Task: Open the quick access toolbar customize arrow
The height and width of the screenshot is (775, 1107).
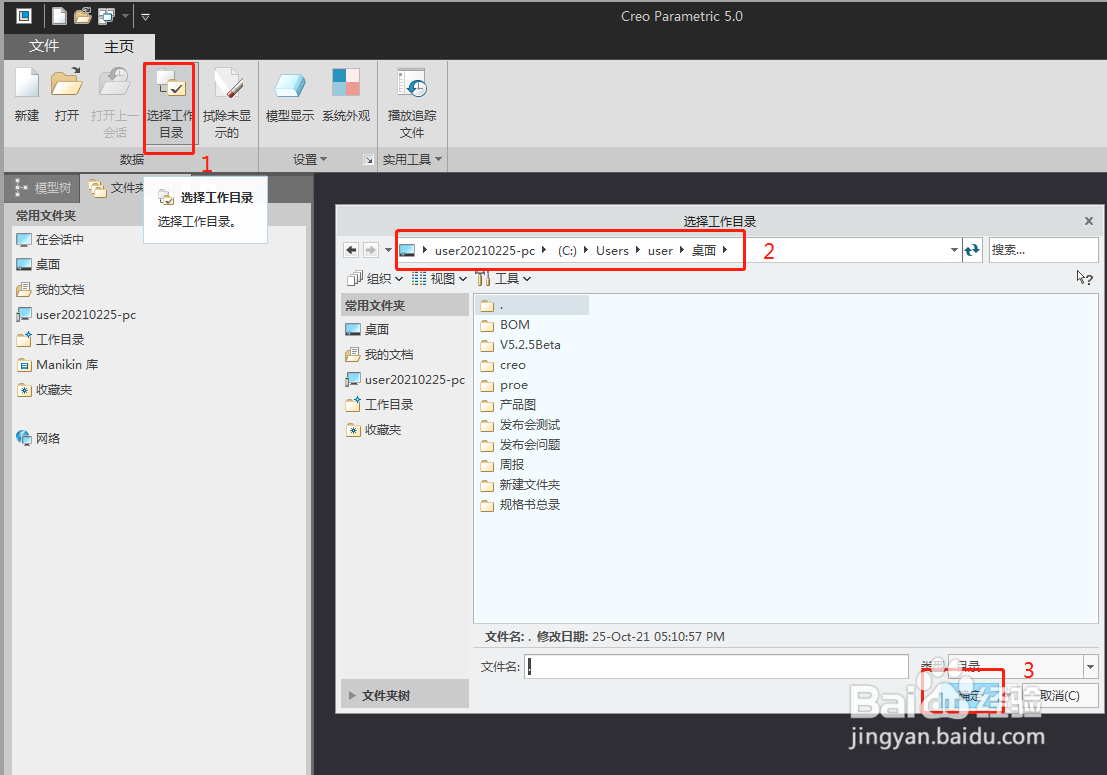Action: [x=145, y=16]
